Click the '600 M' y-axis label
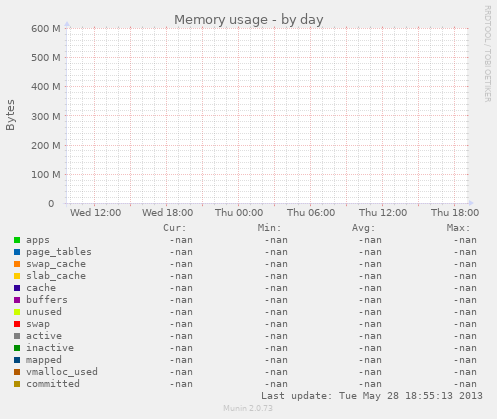Image resolution: width=497 pixels, height=419 pixels. click(x=46, y=29)
